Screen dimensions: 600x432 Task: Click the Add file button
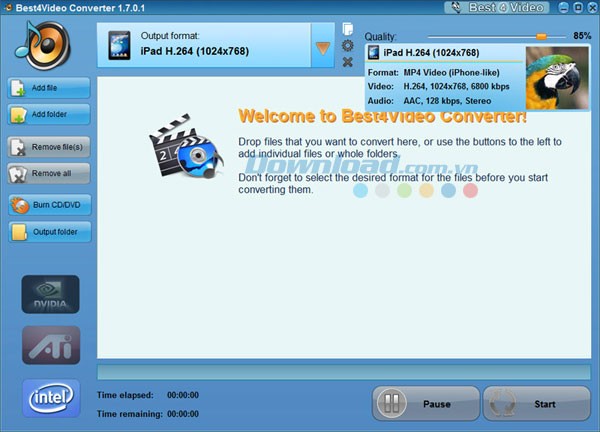tap(49, 88)
